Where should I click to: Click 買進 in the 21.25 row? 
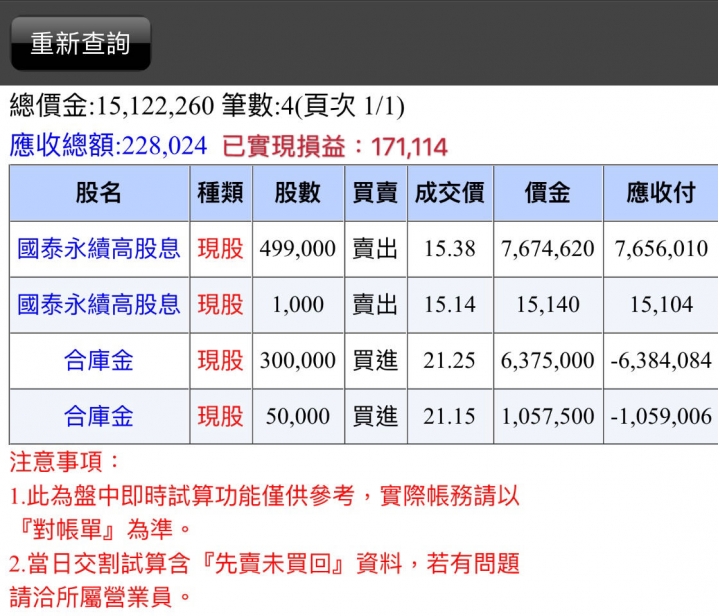tap(376, 361)
